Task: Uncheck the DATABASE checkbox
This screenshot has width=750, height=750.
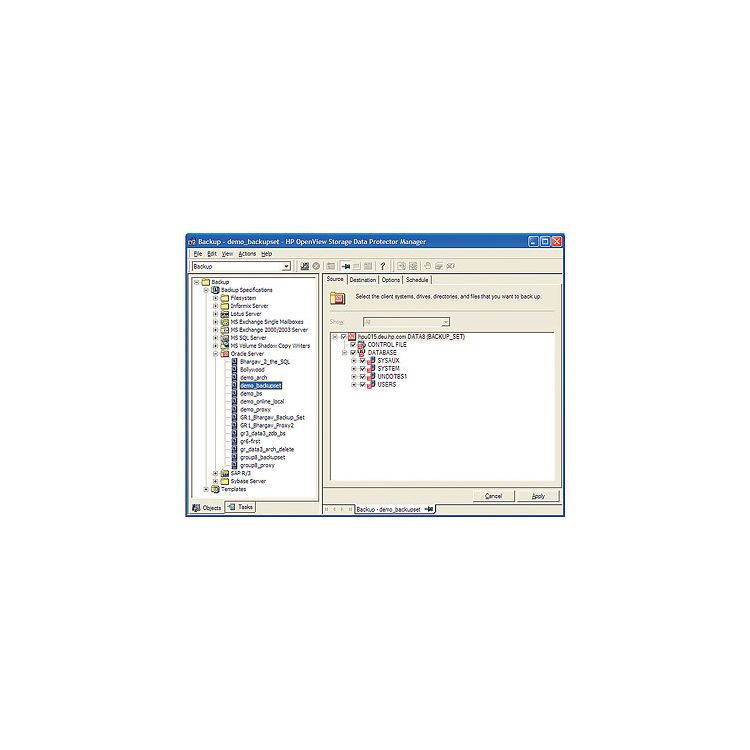Action: coord(353,353)
